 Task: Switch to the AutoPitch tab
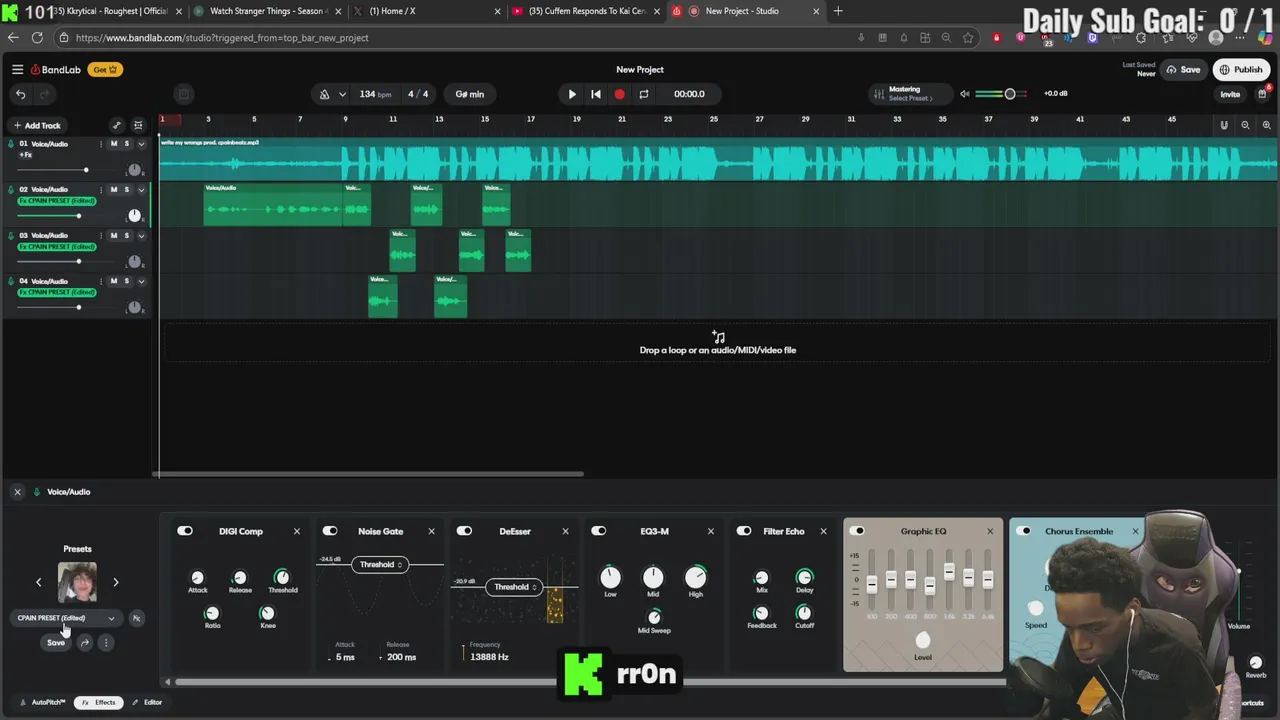[43, 702]
